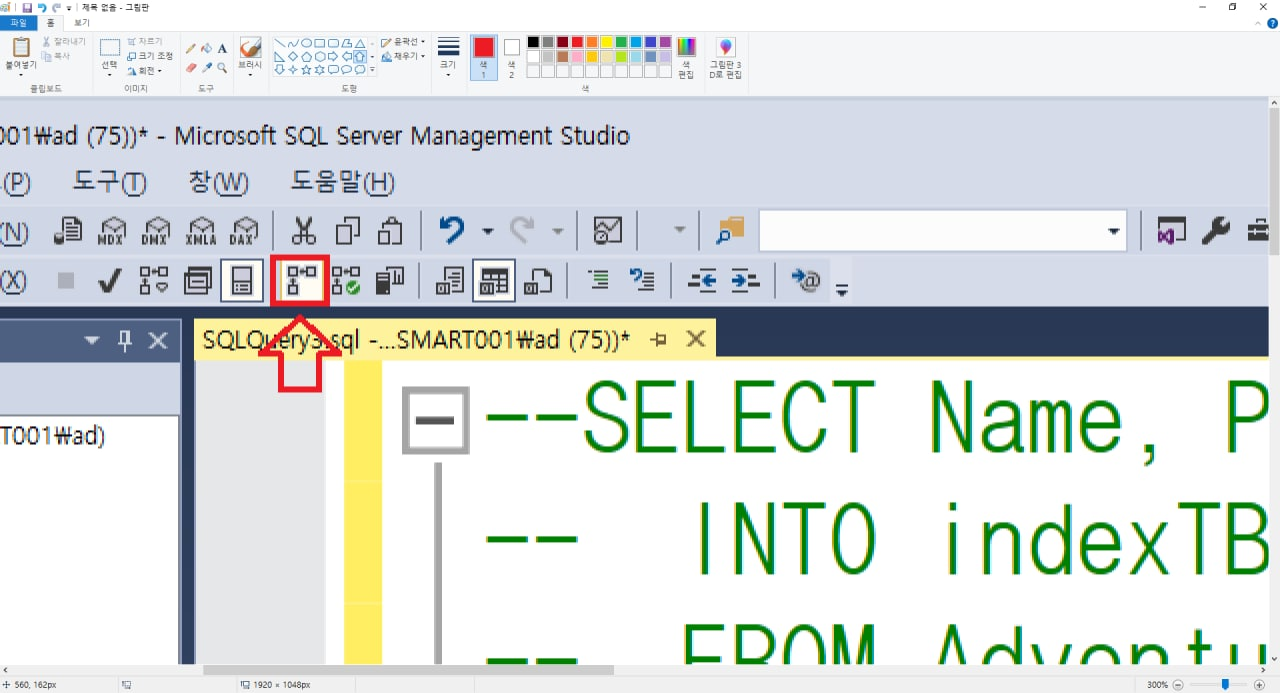
Task: Click the comment out lines icon in SSMS
Action: click(x=599, y=281)
